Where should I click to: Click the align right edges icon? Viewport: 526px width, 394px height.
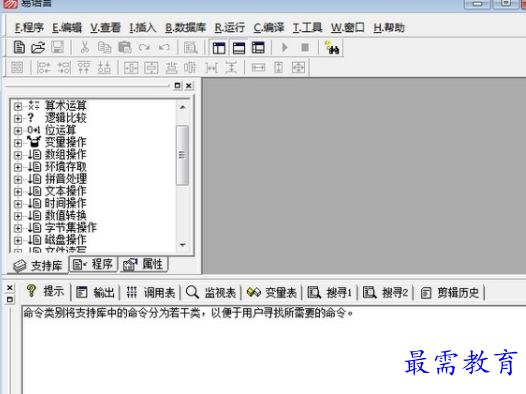64,67
